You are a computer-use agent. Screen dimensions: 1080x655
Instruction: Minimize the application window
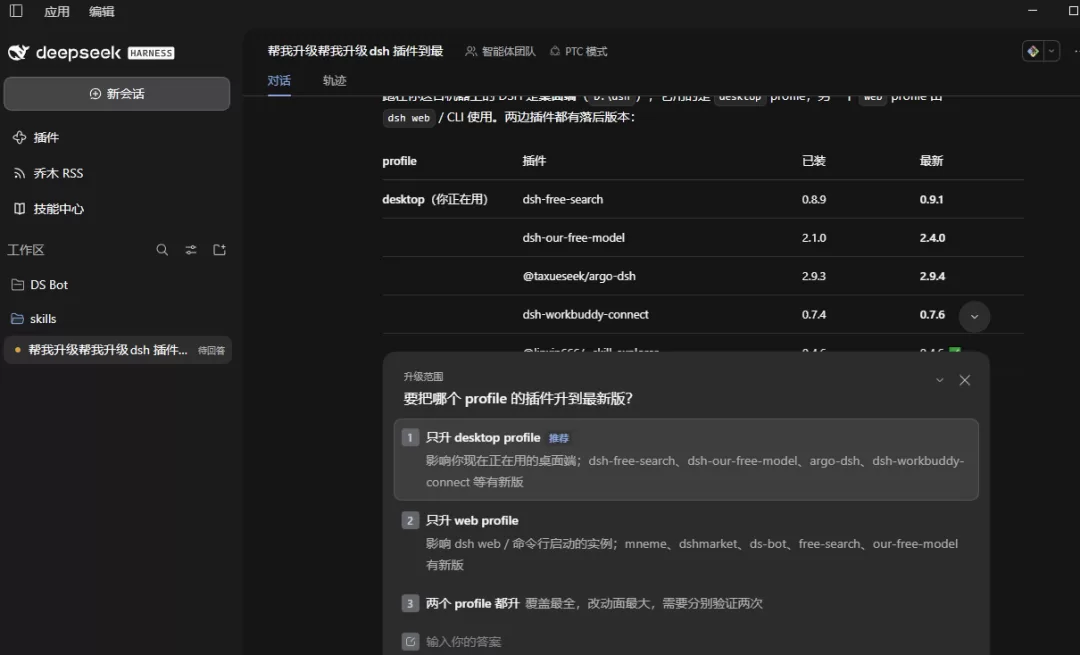tap(1032, 10)
